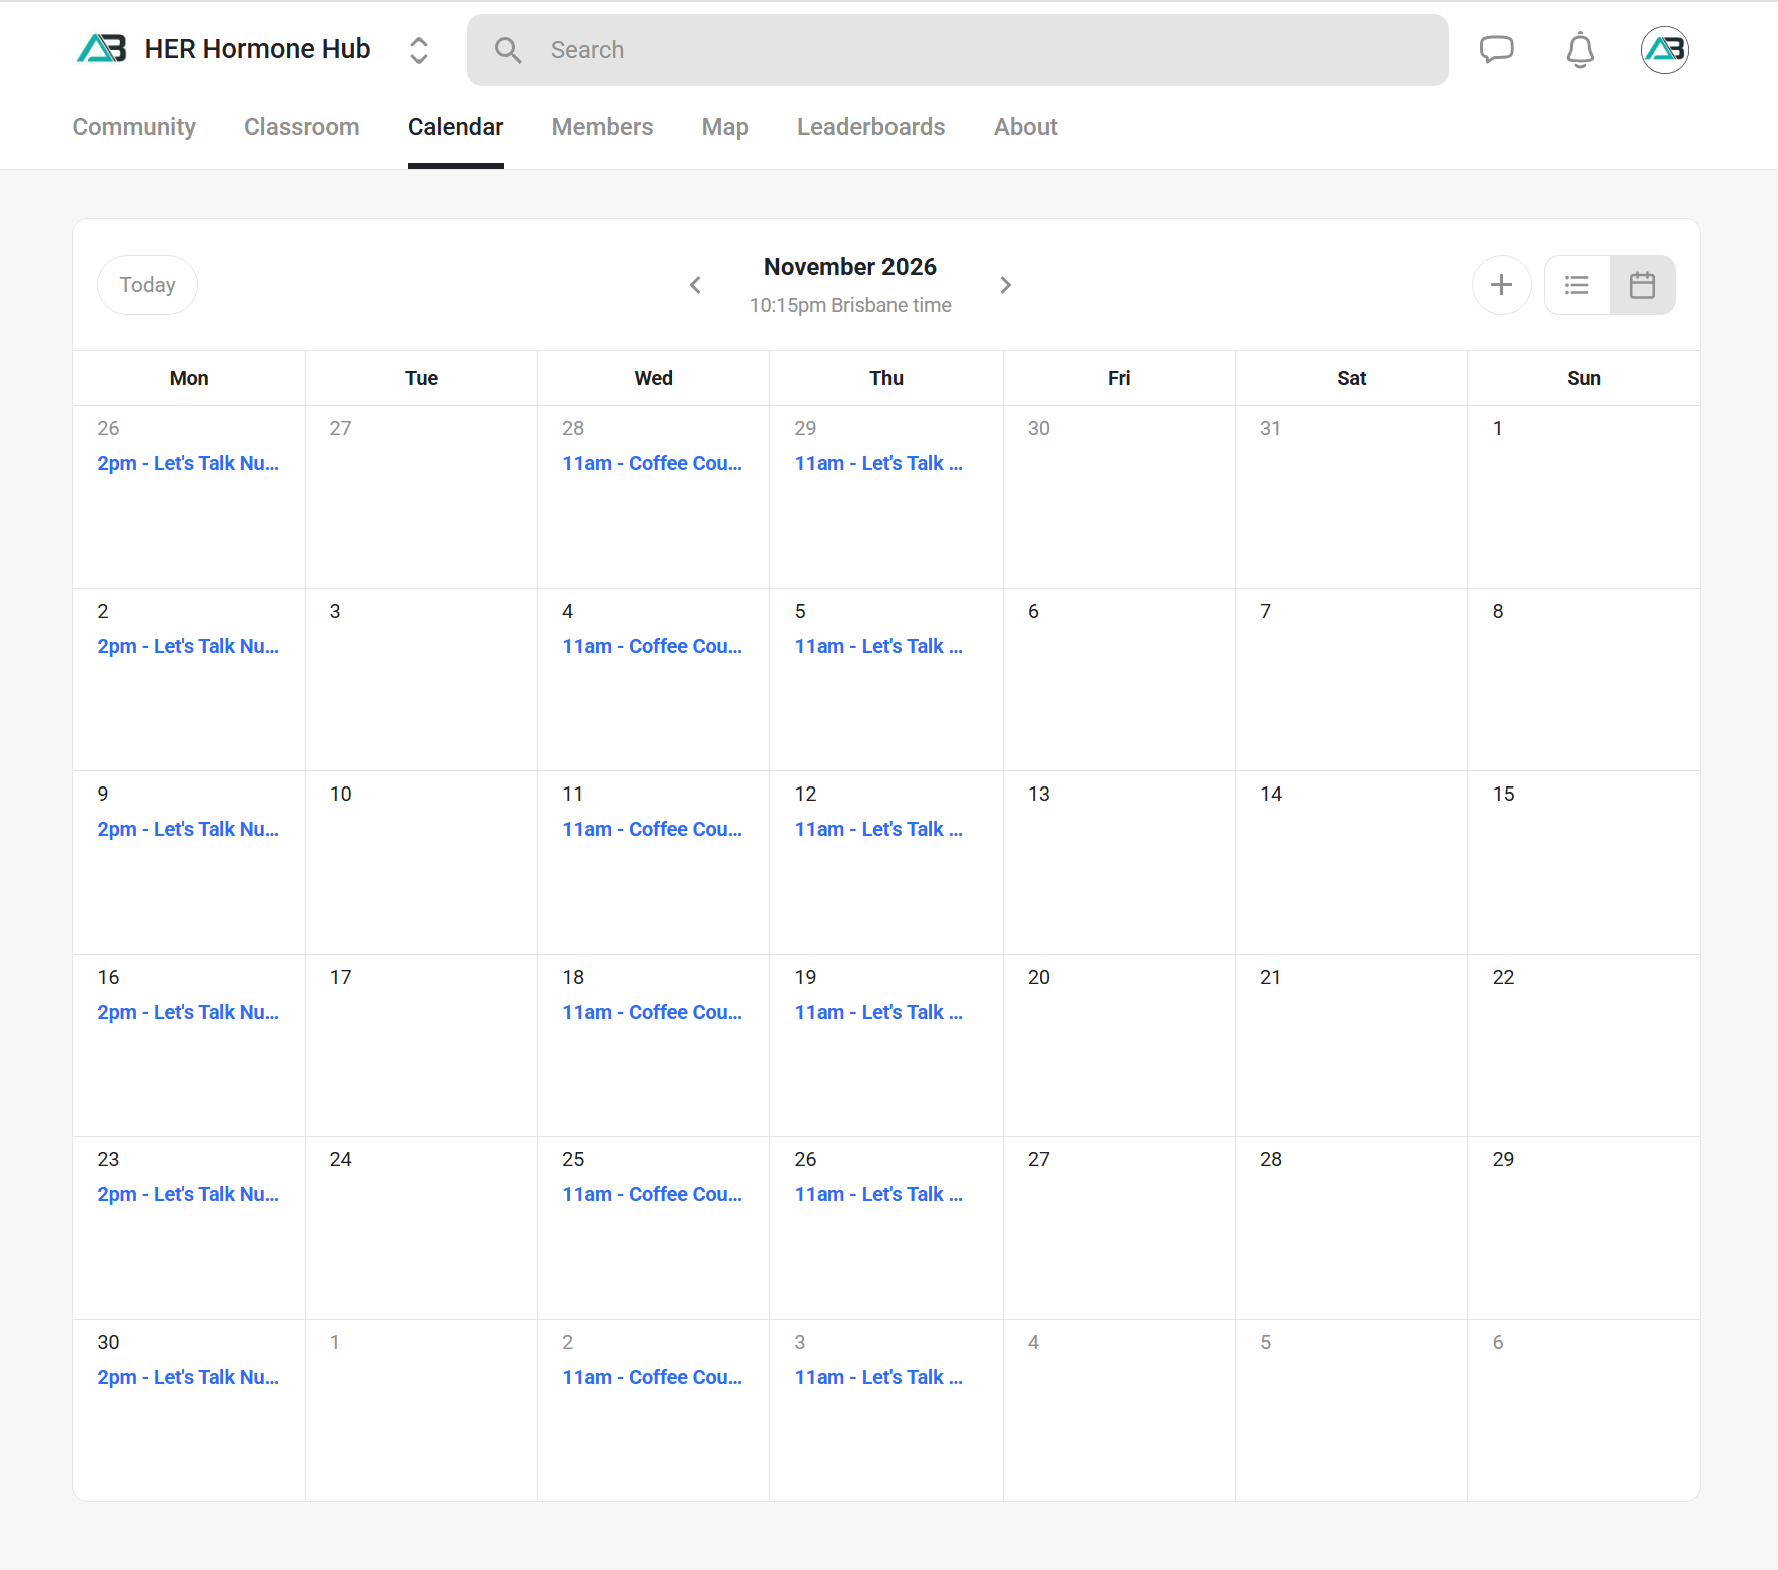Viewport: 1778px width, 1570px height.
Task: Go to previous month
Action: tap(695, 285)
